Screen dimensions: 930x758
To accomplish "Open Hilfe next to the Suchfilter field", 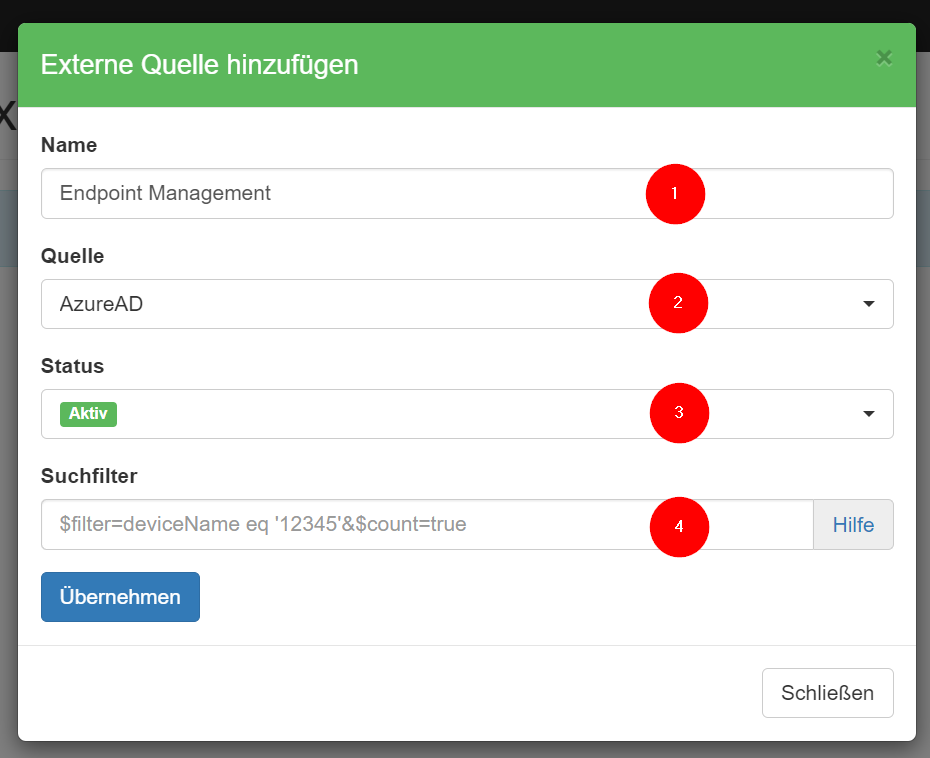I will pyautogui.click(x=853, y=524).
